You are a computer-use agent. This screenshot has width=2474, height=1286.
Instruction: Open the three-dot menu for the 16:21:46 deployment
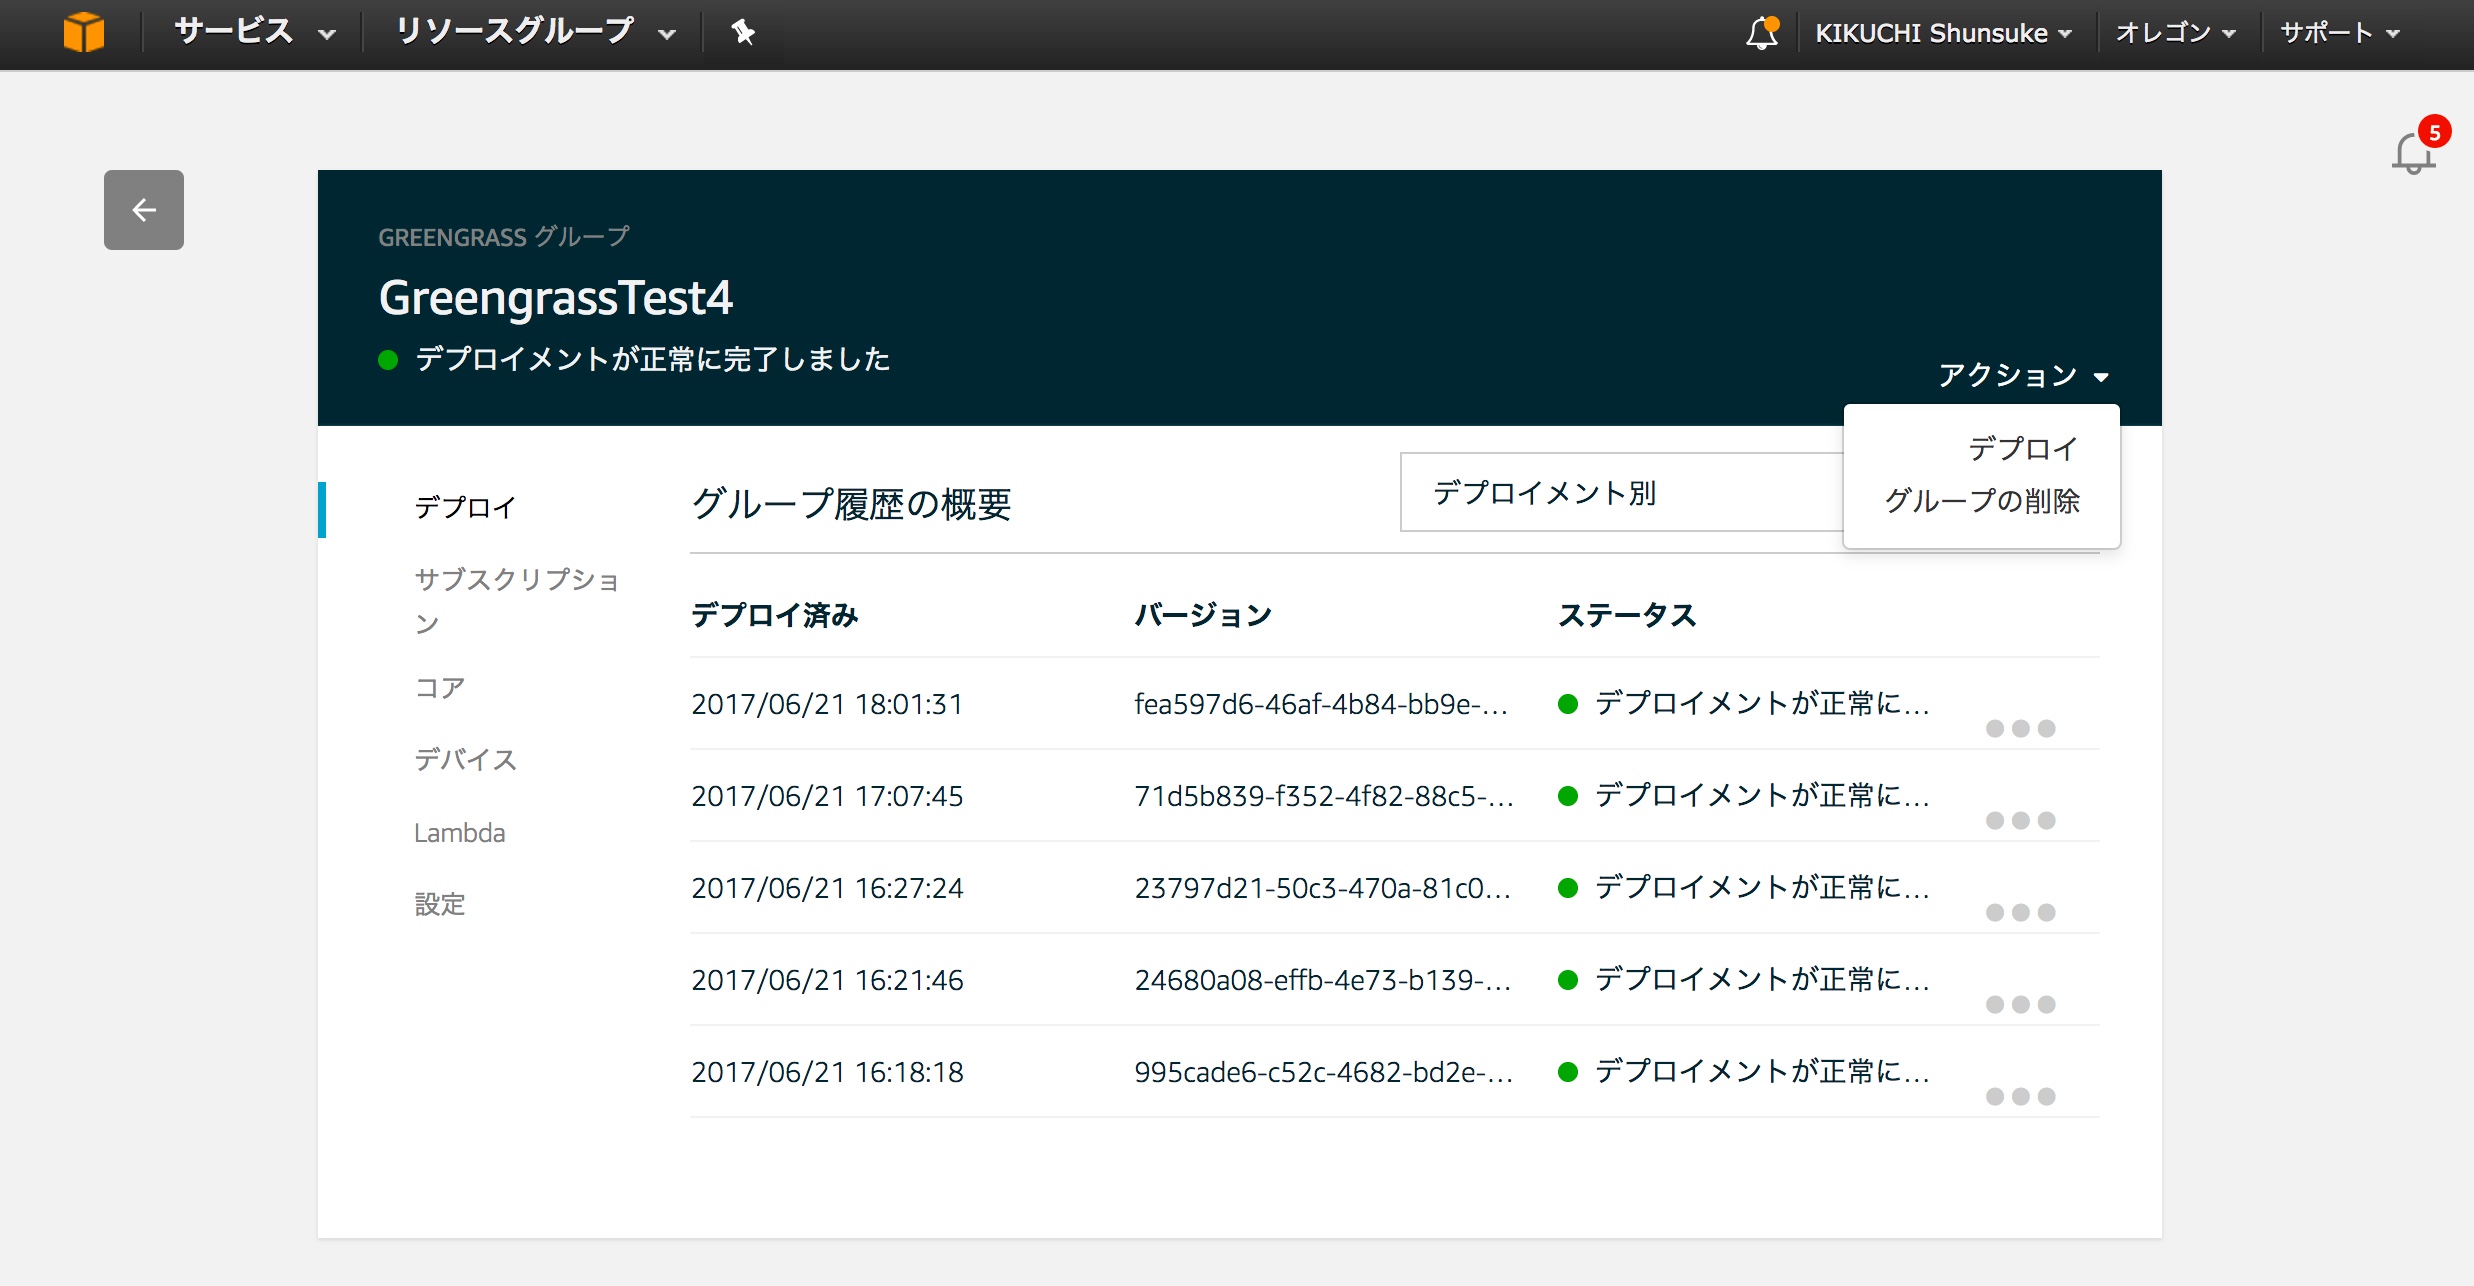tap(2020, 1004)
